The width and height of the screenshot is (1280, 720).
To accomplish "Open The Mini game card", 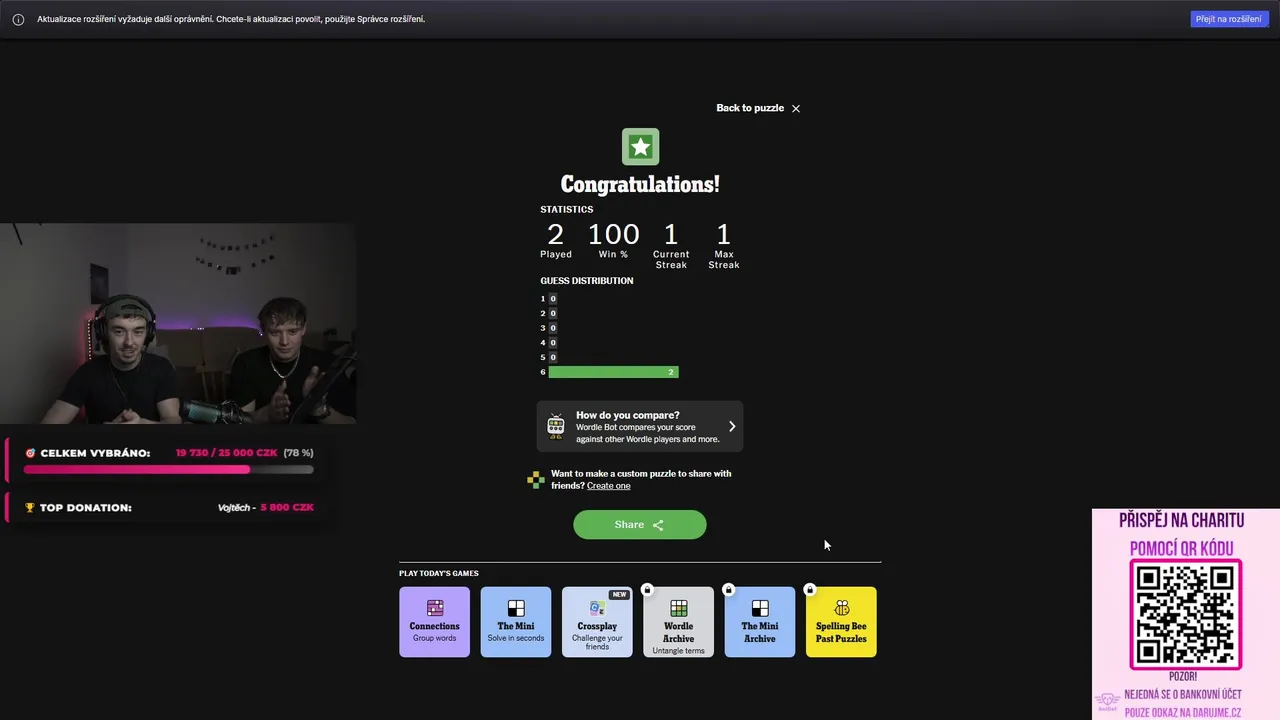I will (x=516, y=622).
